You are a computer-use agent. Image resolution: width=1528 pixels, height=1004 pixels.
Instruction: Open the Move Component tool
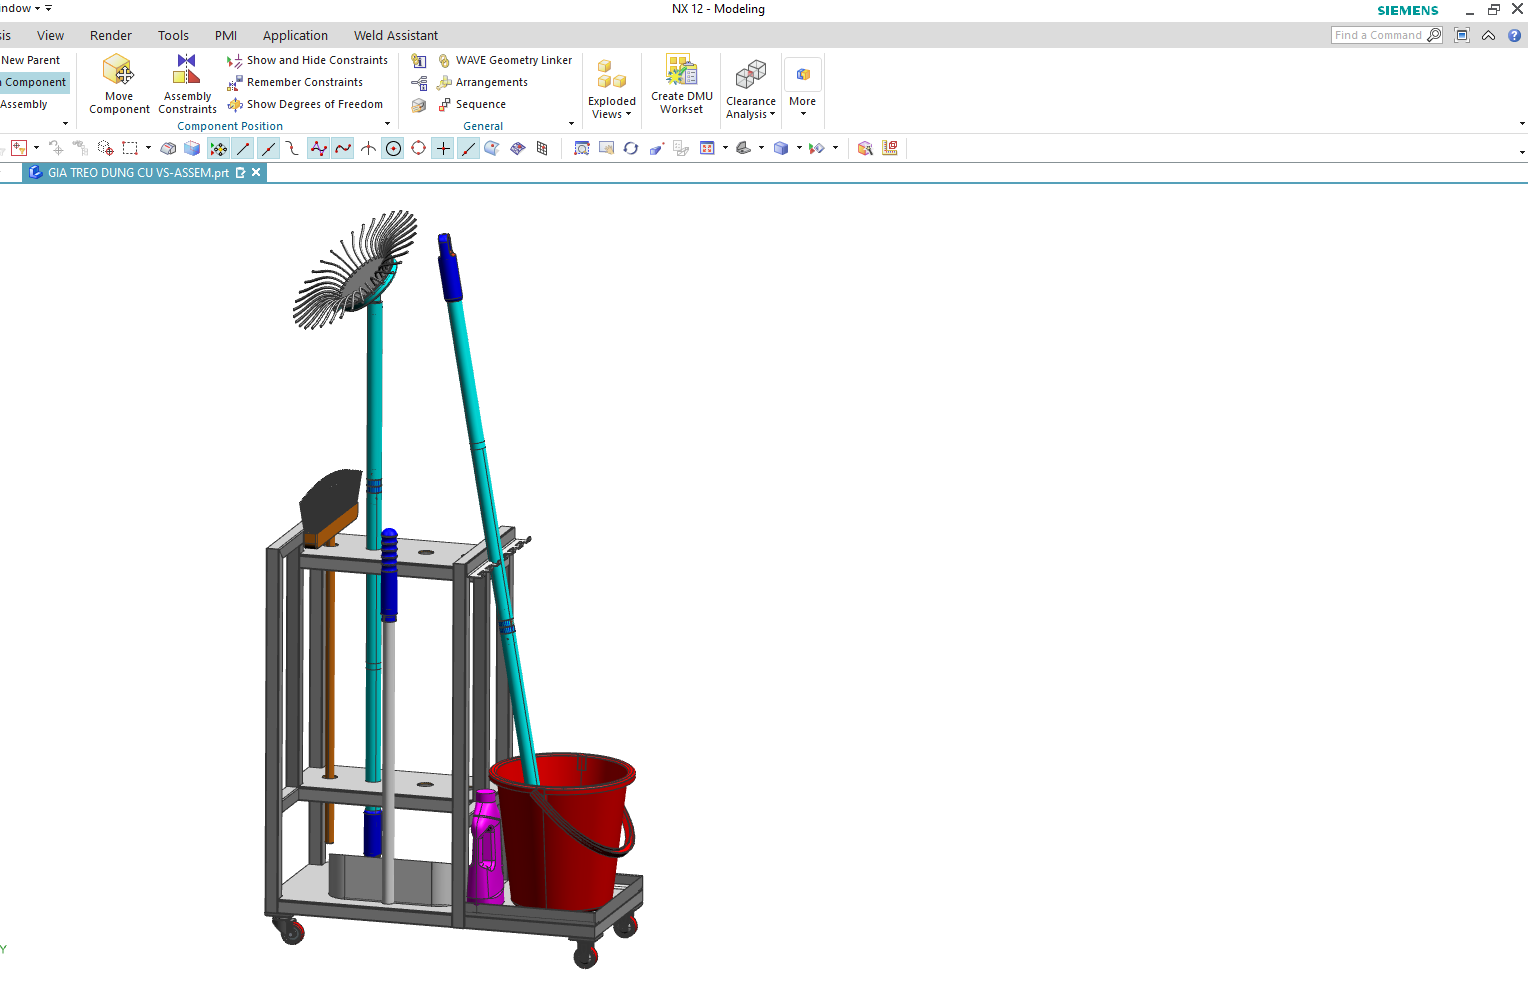119,84
